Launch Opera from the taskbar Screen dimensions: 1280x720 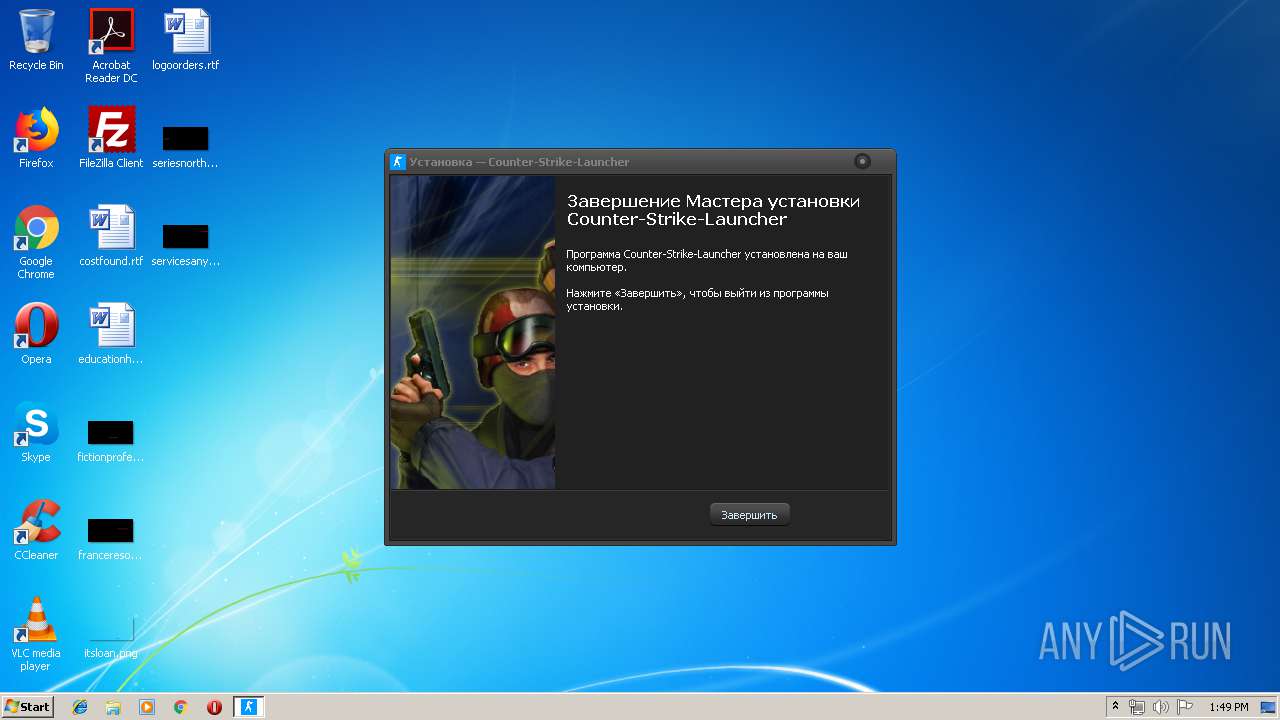pyautogui.click(x=214, y=707)
